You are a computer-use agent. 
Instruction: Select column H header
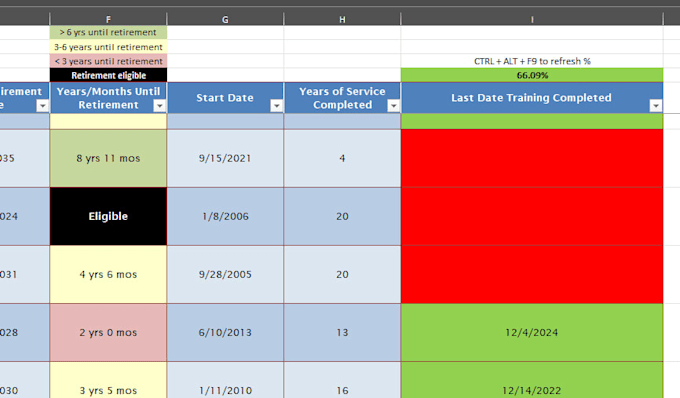[x=342, y=19]
